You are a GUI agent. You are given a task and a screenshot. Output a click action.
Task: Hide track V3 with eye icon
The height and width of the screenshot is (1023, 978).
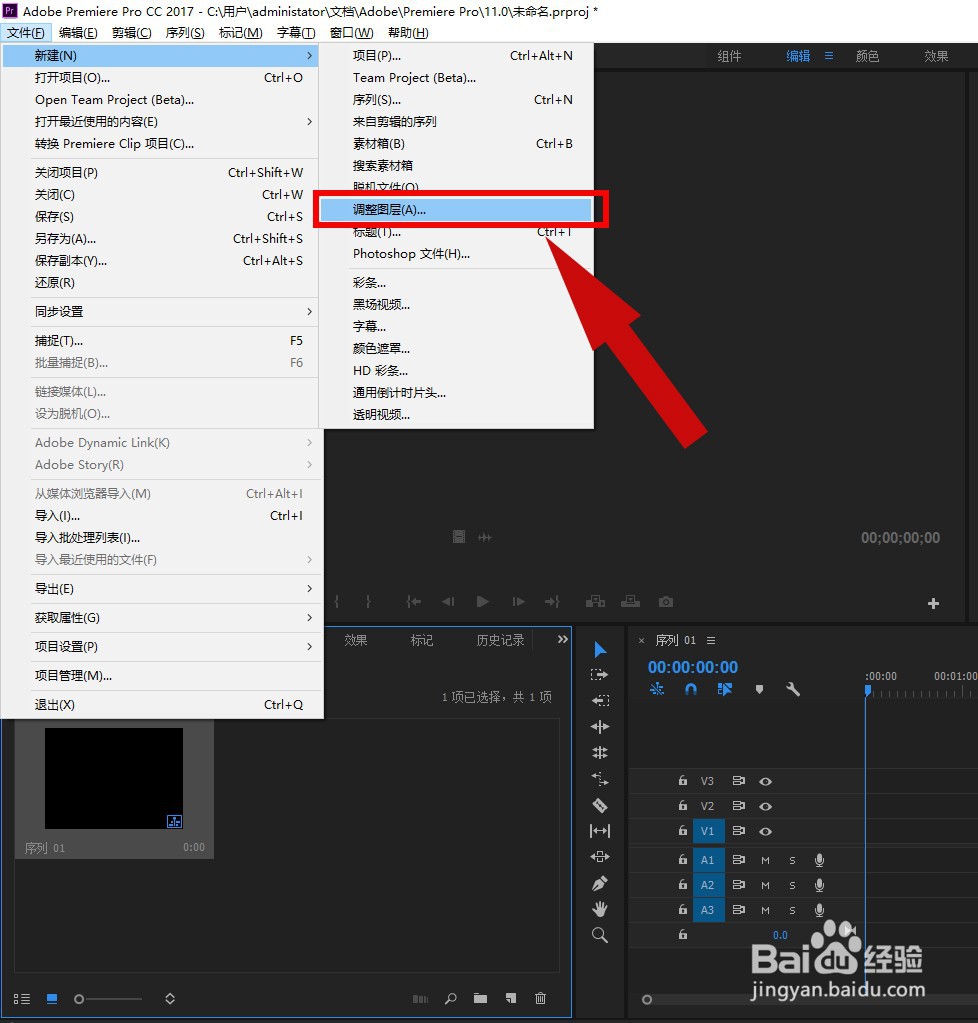tap(766, 781)
